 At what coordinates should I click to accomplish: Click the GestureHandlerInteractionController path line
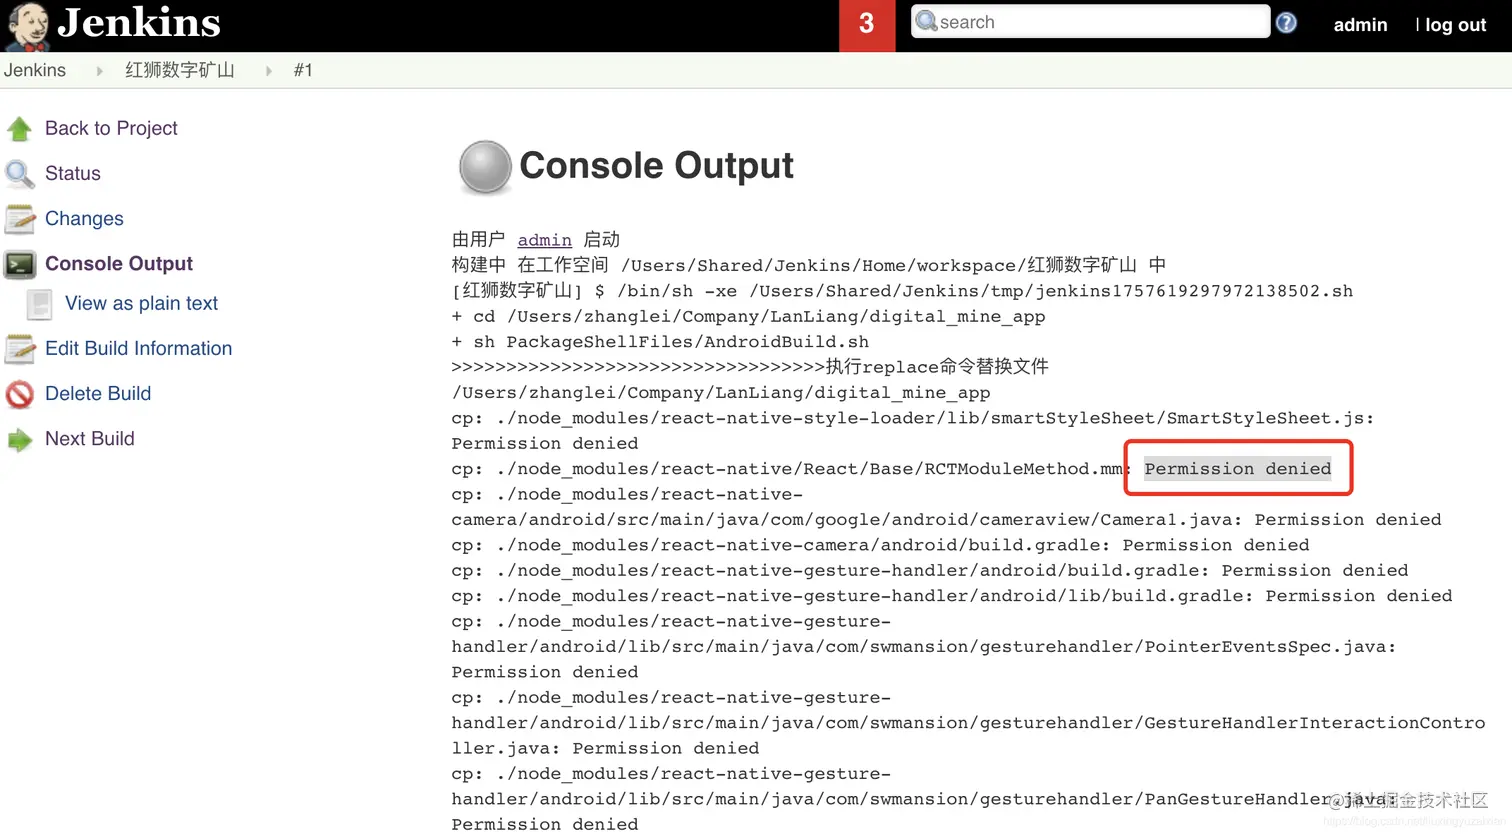[968, 722]
